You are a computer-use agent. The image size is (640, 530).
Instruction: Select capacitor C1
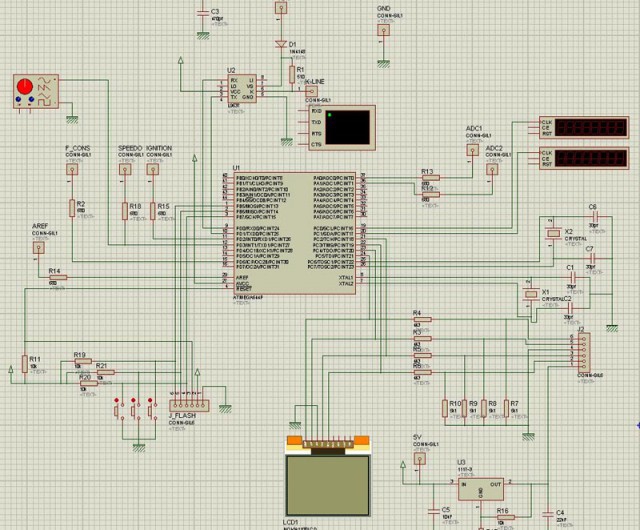point(573,278)
